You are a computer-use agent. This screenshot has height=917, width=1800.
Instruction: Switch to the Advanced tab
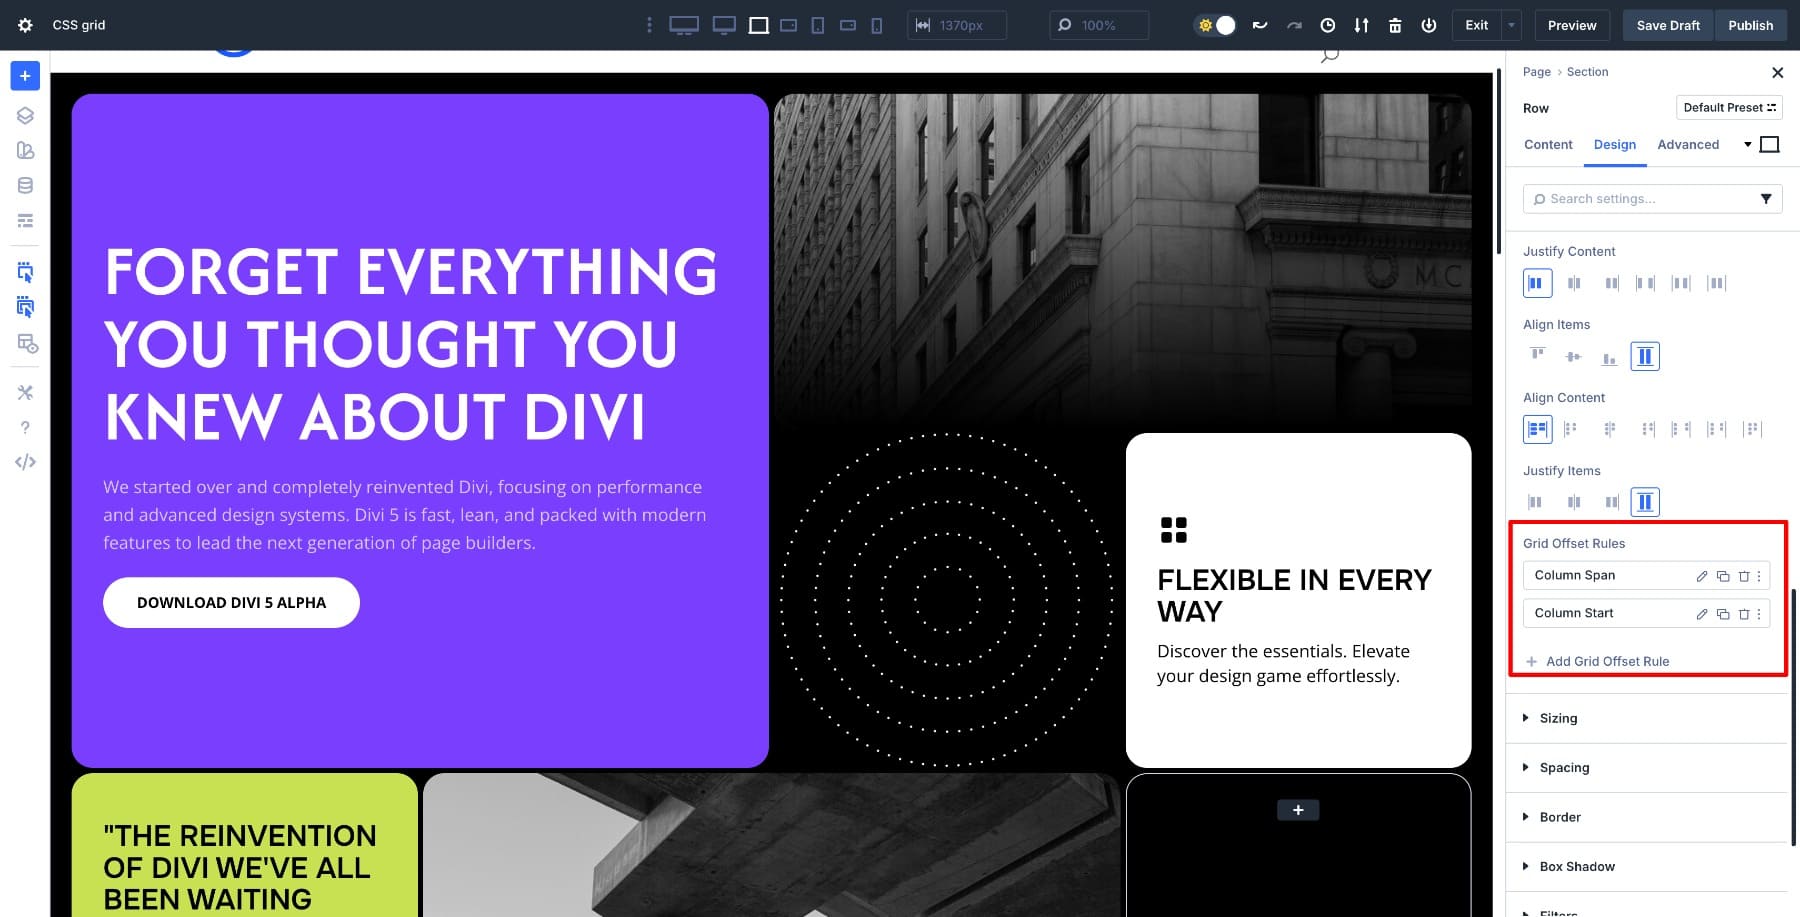pyautogui.click(x=1688, y=144)
